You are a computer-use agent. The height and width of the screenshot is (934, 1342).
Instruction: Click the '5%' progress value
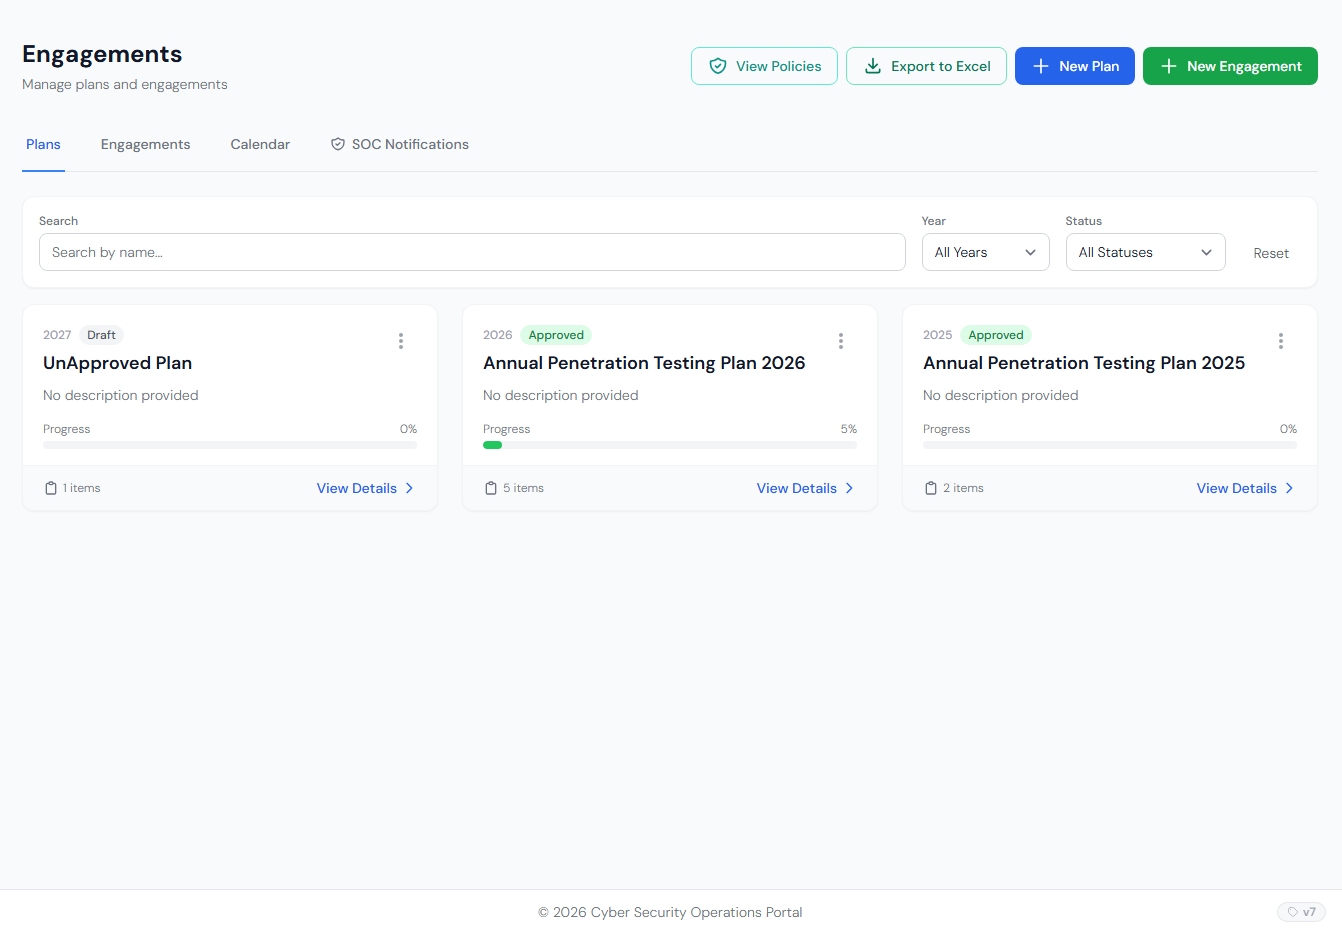(849, 429)
